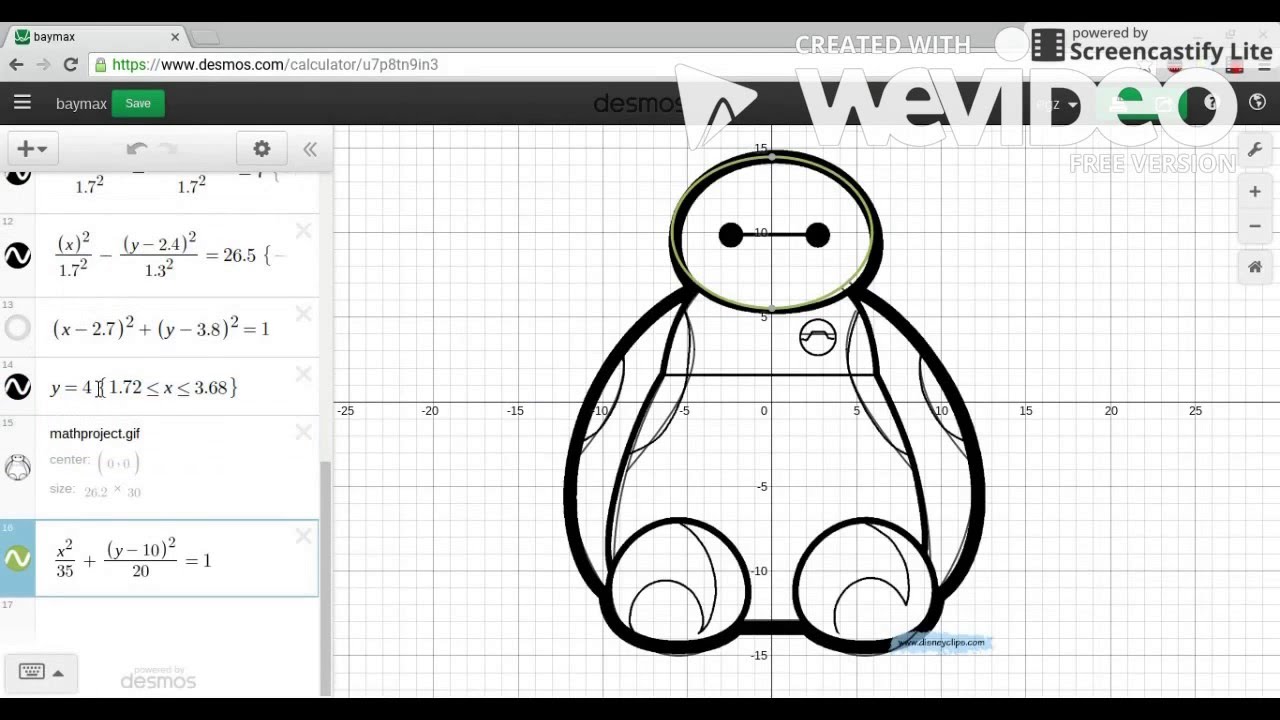Edit the circle equation (x−2.7)²+(y−3.8)²=1

[161, 328]
